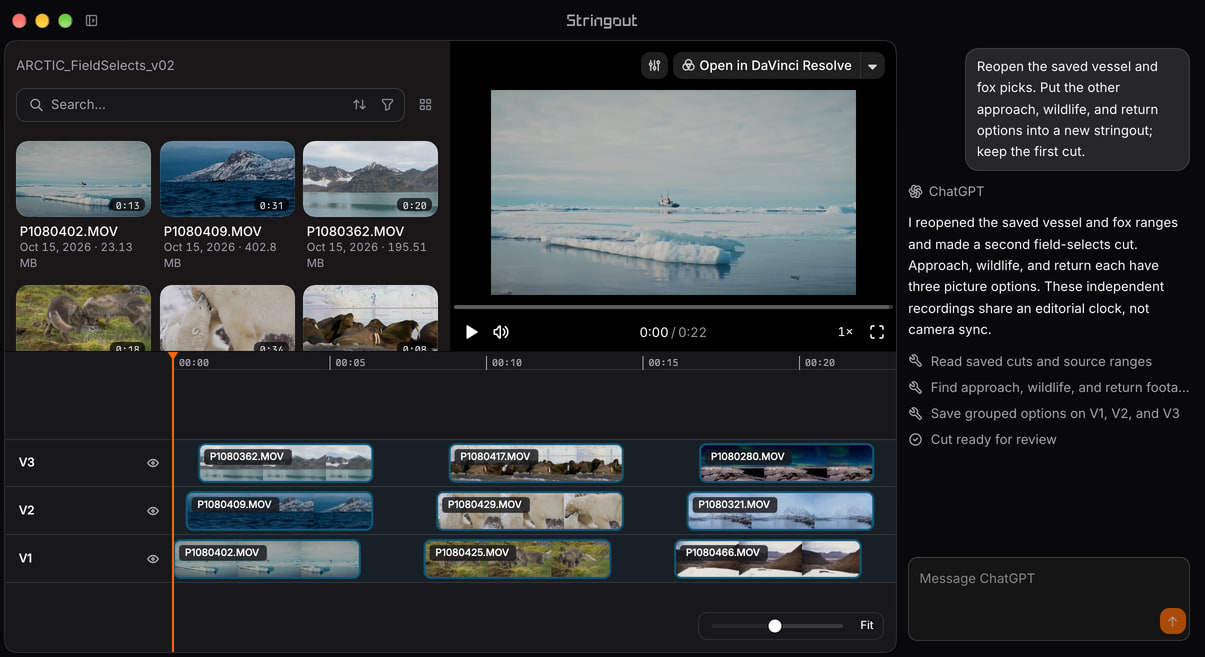This screenshot has width=1205, height=657.
Task: Open viewer adjustment sliders settings
Action: coord(655,66)
